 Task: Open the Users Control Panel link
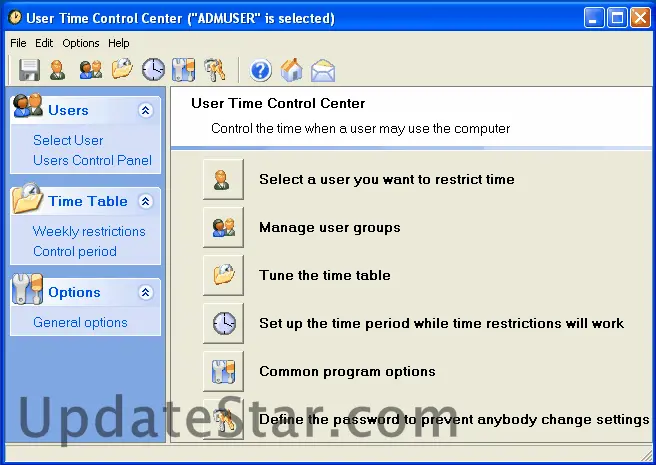tap(92, 160)
